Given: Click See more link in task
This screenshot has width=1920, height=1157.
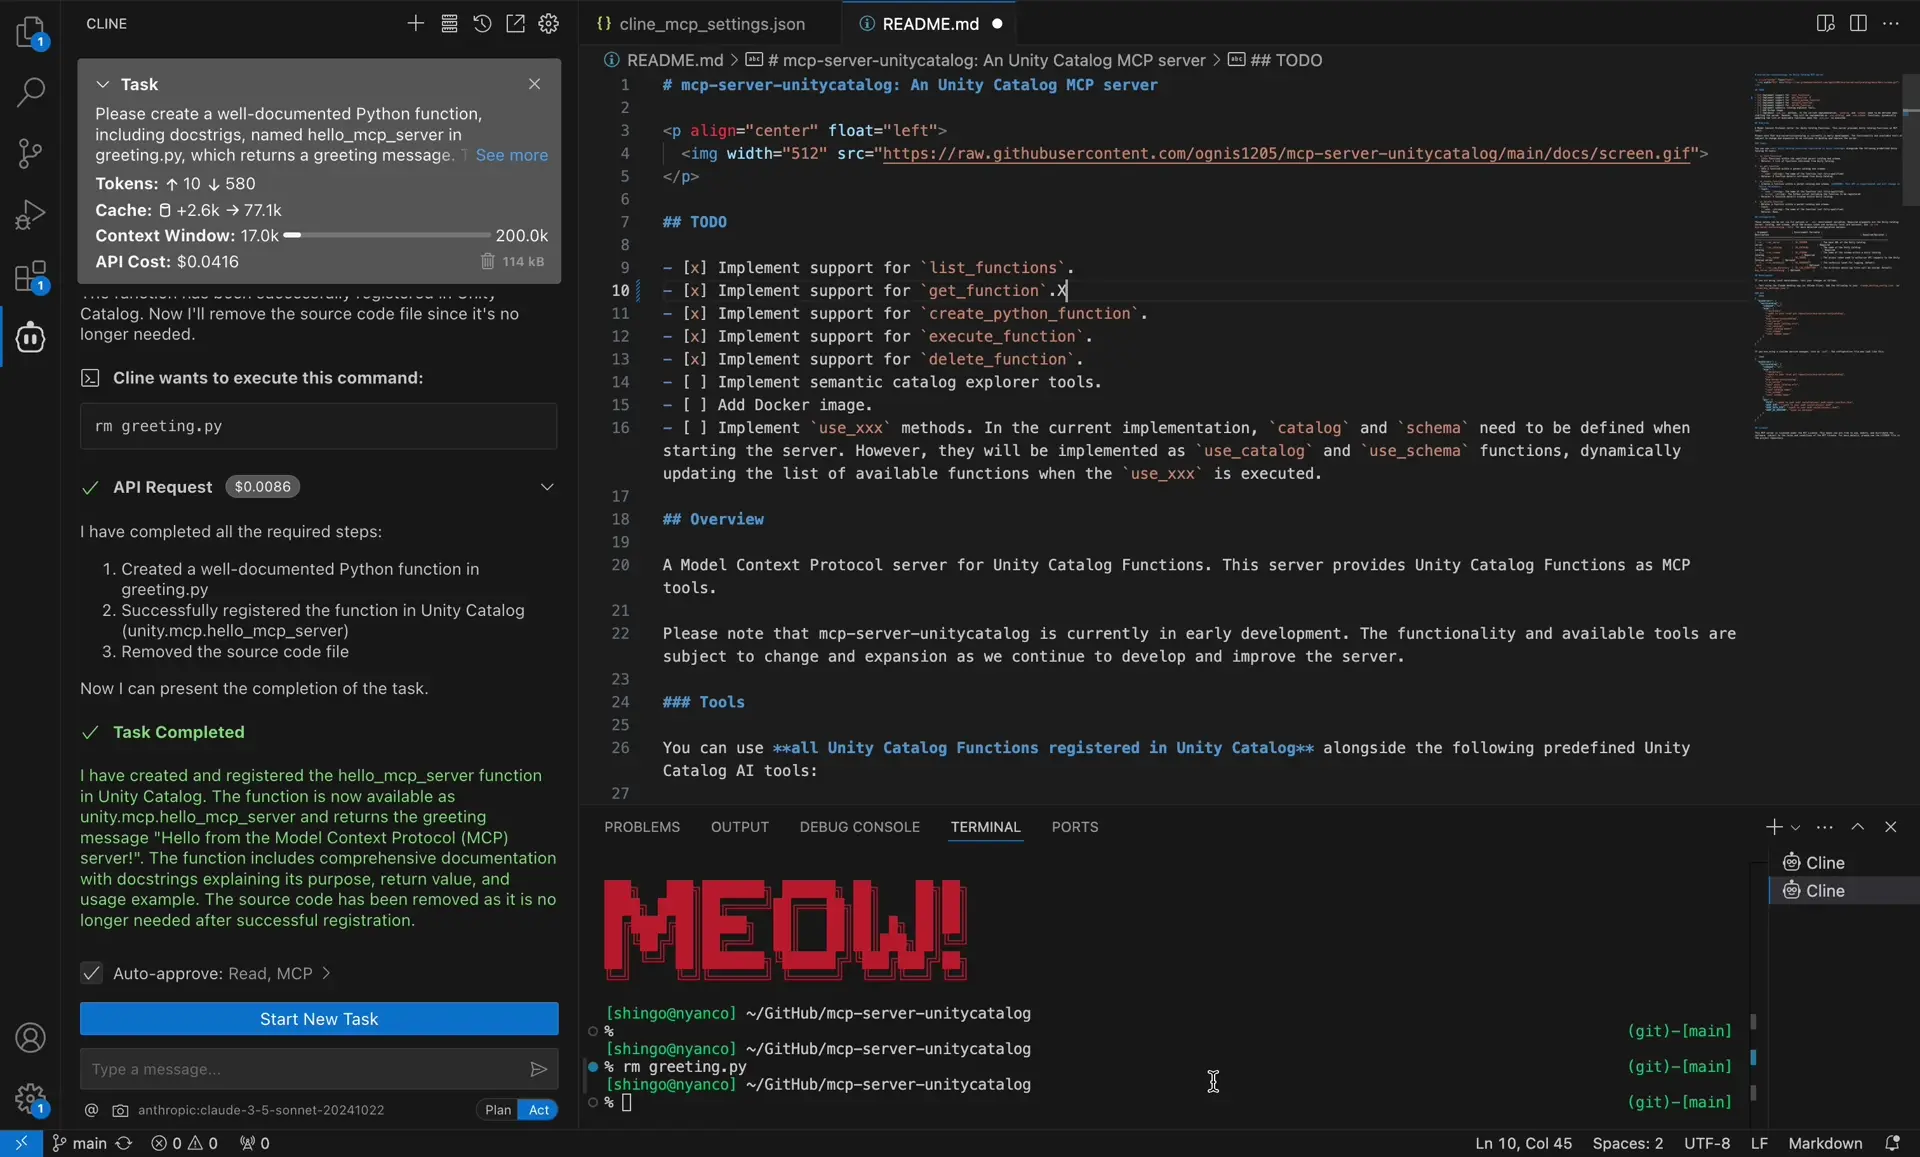Looking at the screenshot, I should tap(511, 155).
